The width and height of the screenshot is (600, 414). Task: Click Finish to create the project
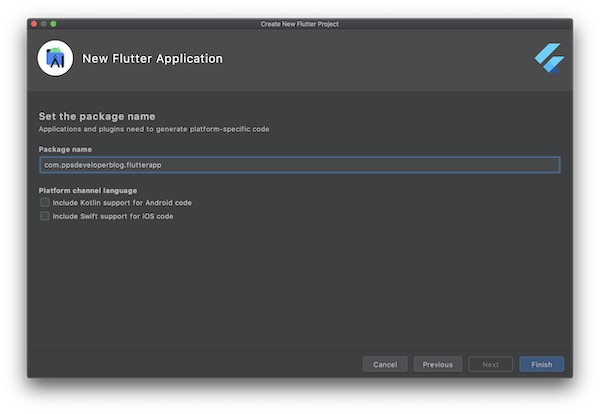541,364
